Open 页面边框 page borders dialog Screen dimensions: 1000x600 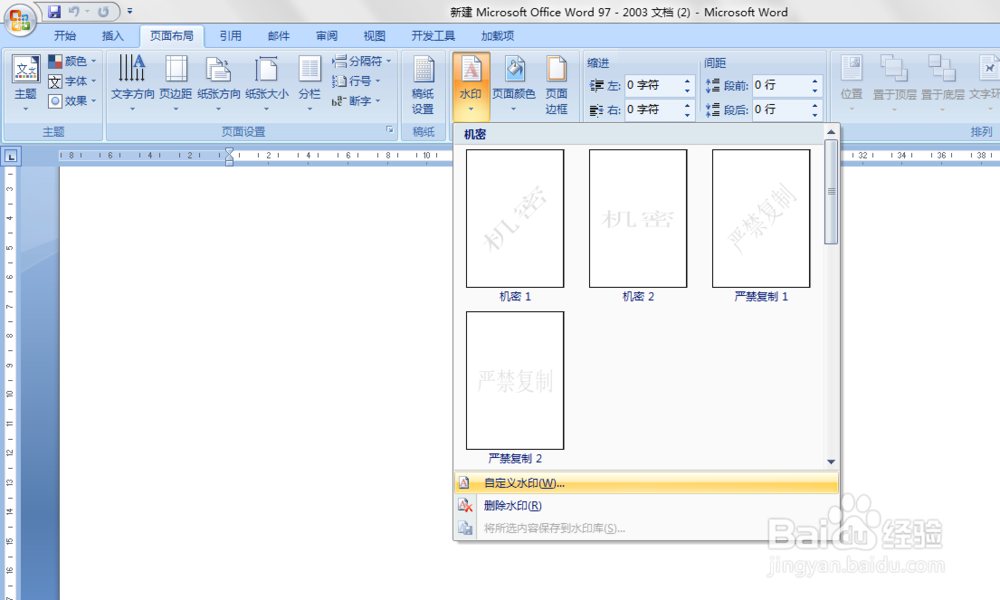point(556,86)
